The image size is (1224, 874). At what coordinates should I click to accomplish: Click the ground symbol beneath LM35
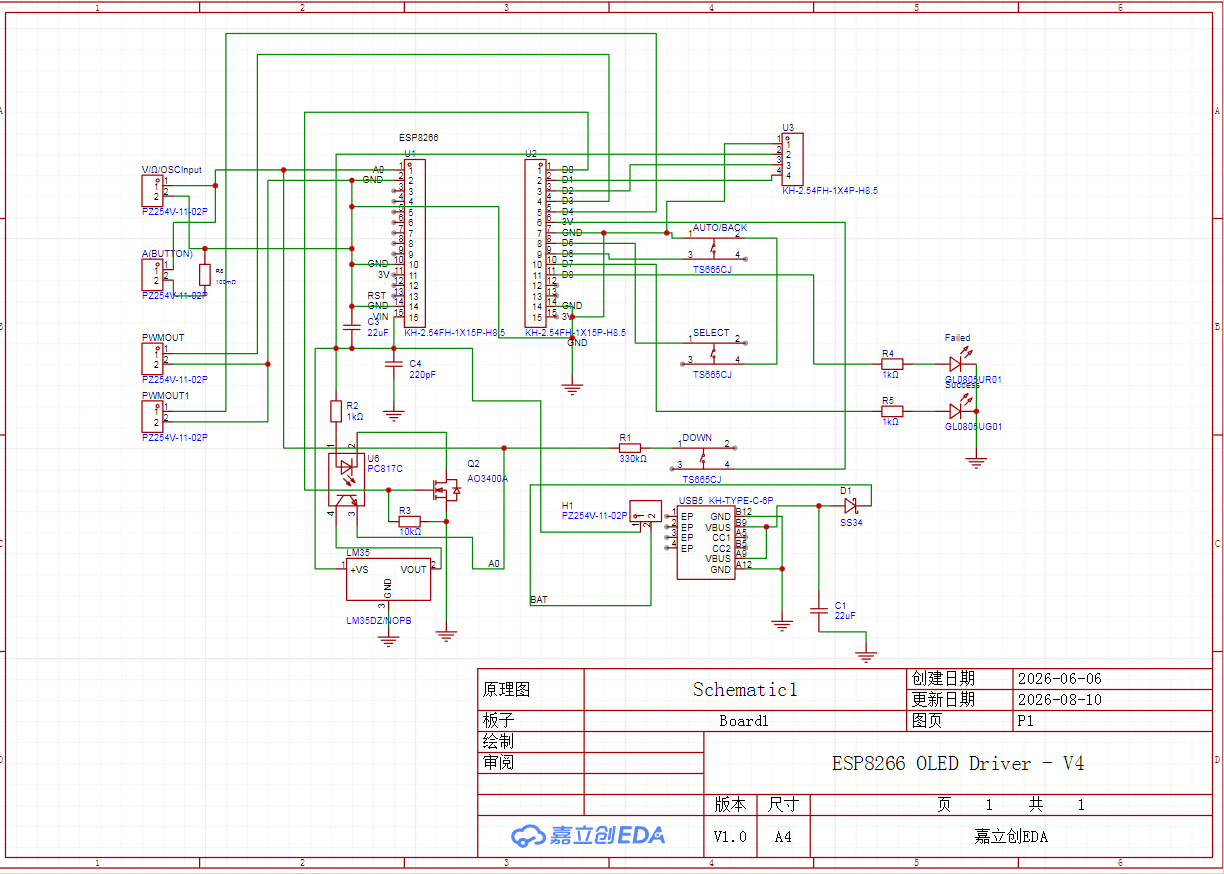(389, 639)
